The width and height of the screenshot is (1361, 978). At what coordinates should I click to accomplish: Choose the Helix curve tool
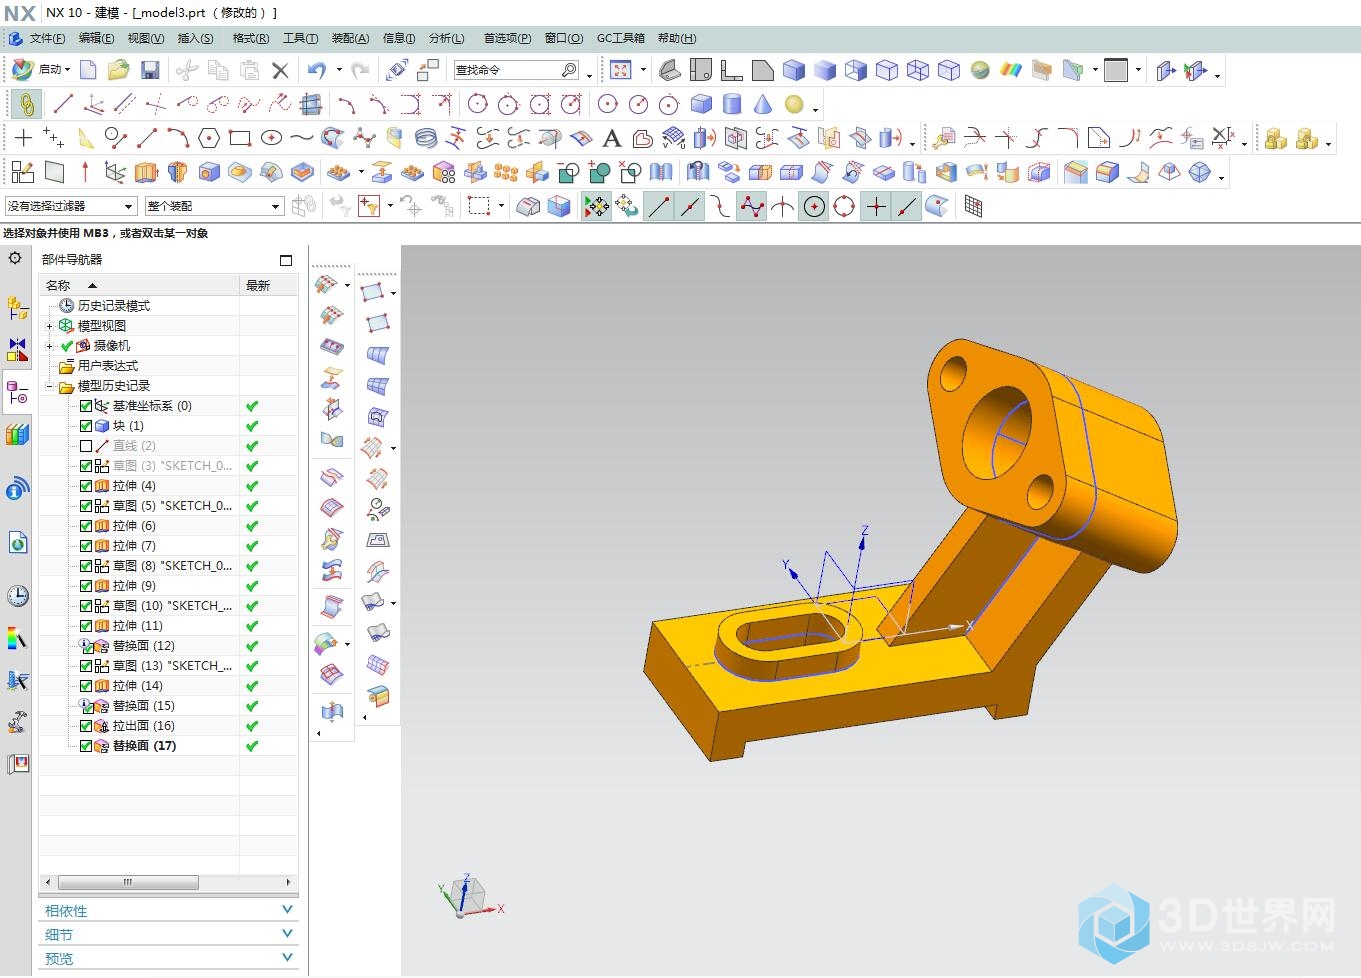tap(426, 138)
